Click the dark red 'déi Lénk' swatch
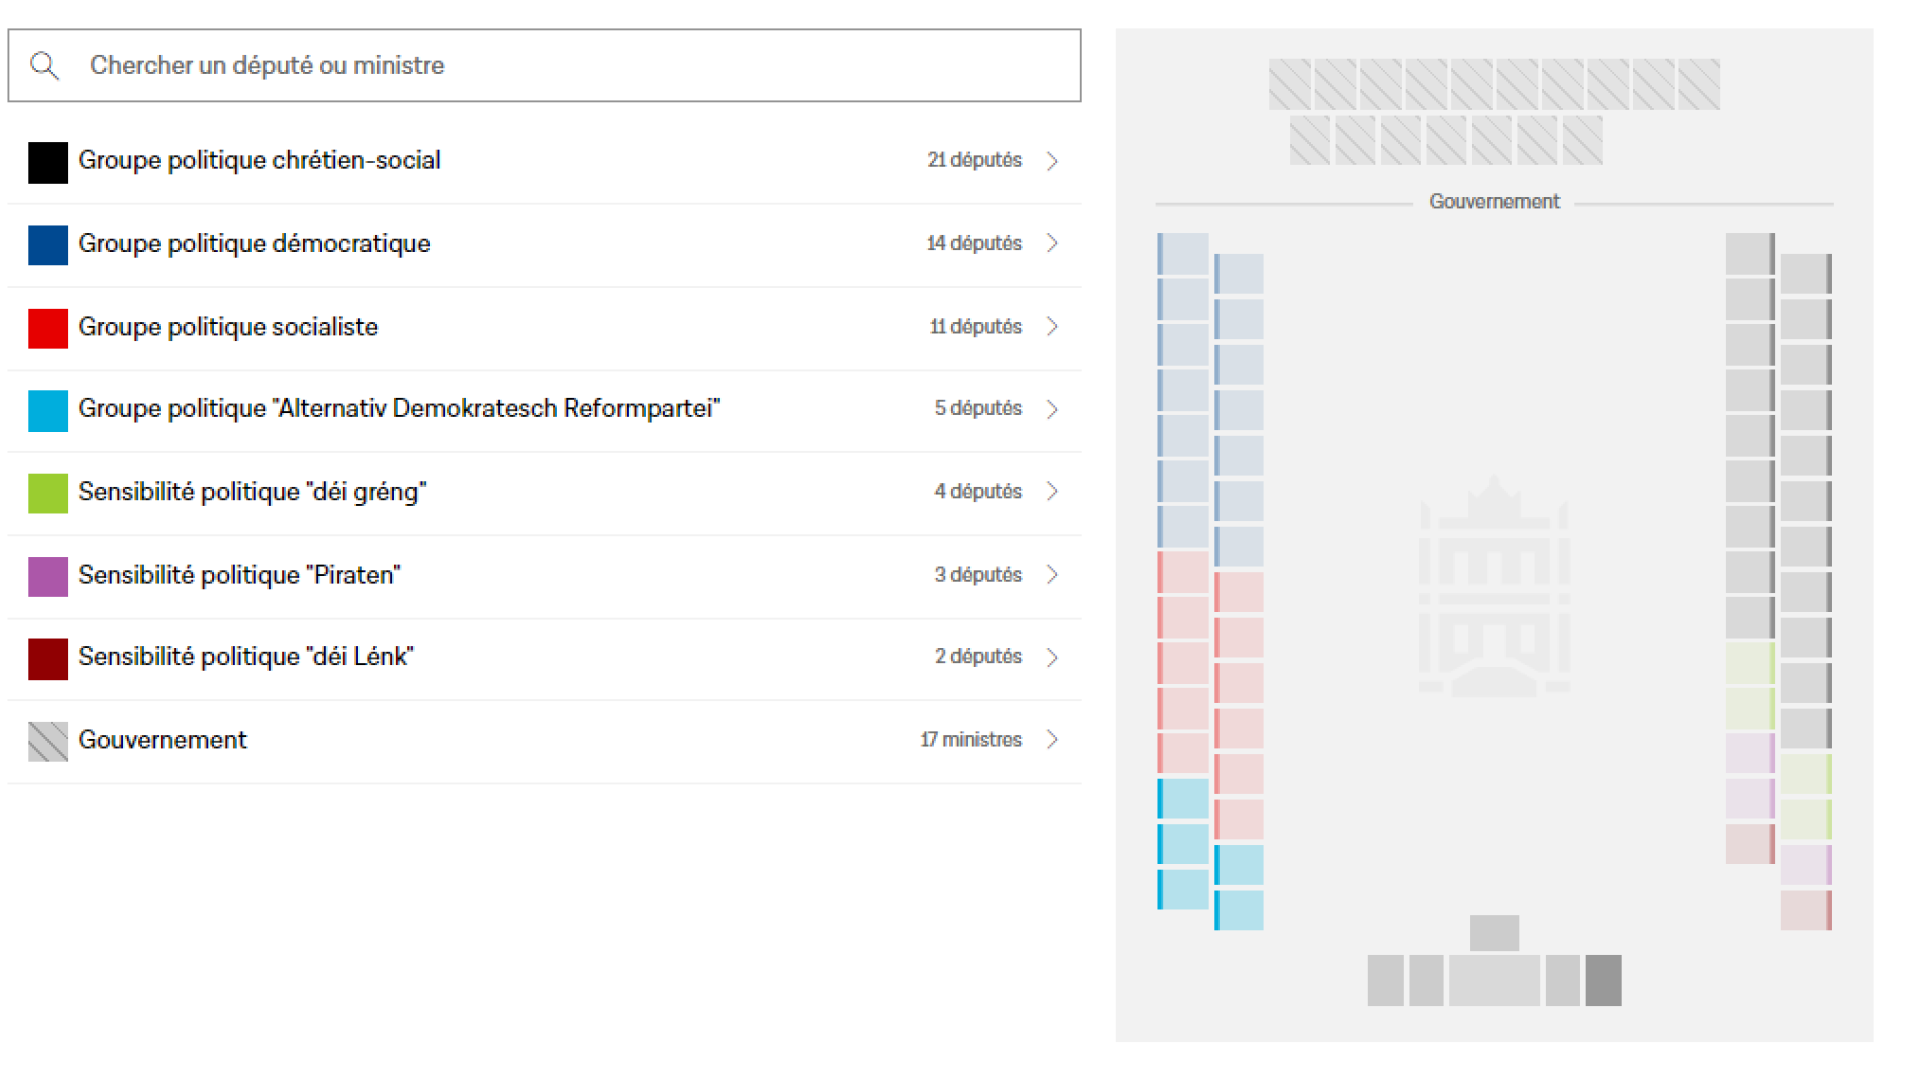 pos(48,658)
